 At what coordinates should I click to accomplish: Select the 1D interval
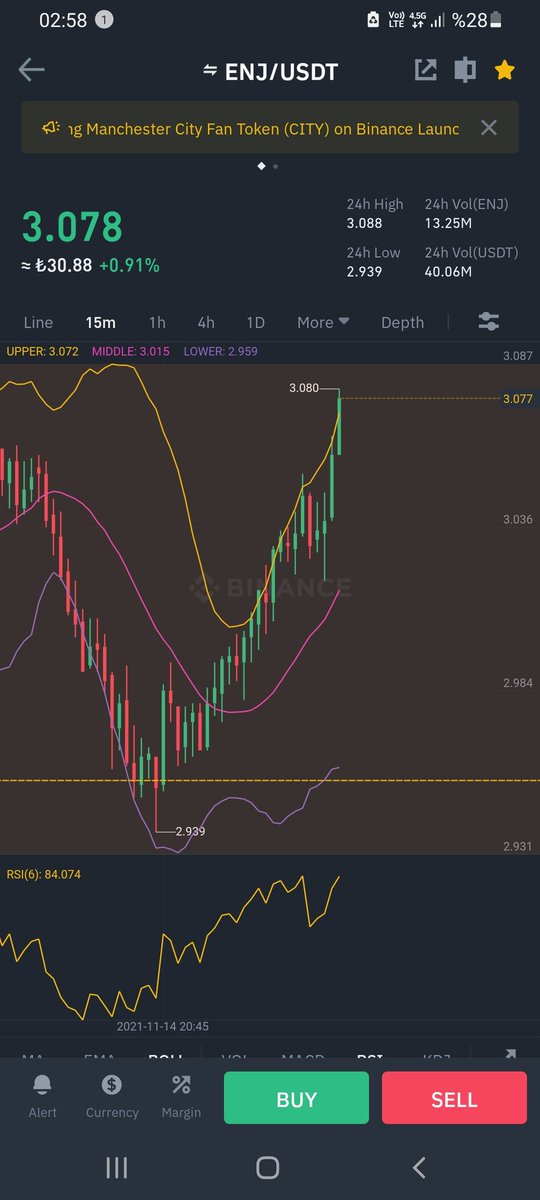pyautogui.click(x=255, y=322)
